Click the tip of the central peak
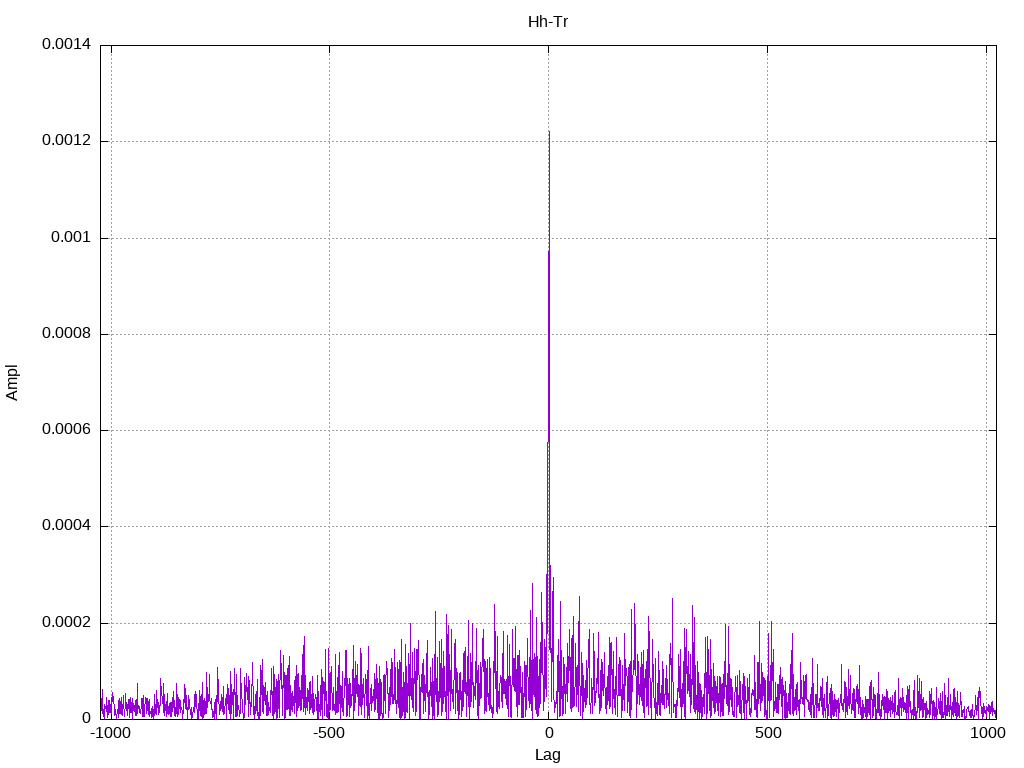 (549, 131)
